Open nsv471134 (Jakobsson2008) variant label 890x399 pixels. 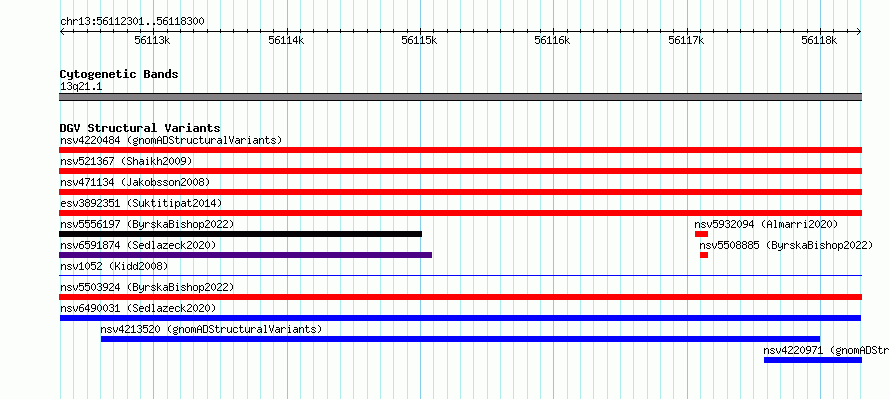pos(135,182)
